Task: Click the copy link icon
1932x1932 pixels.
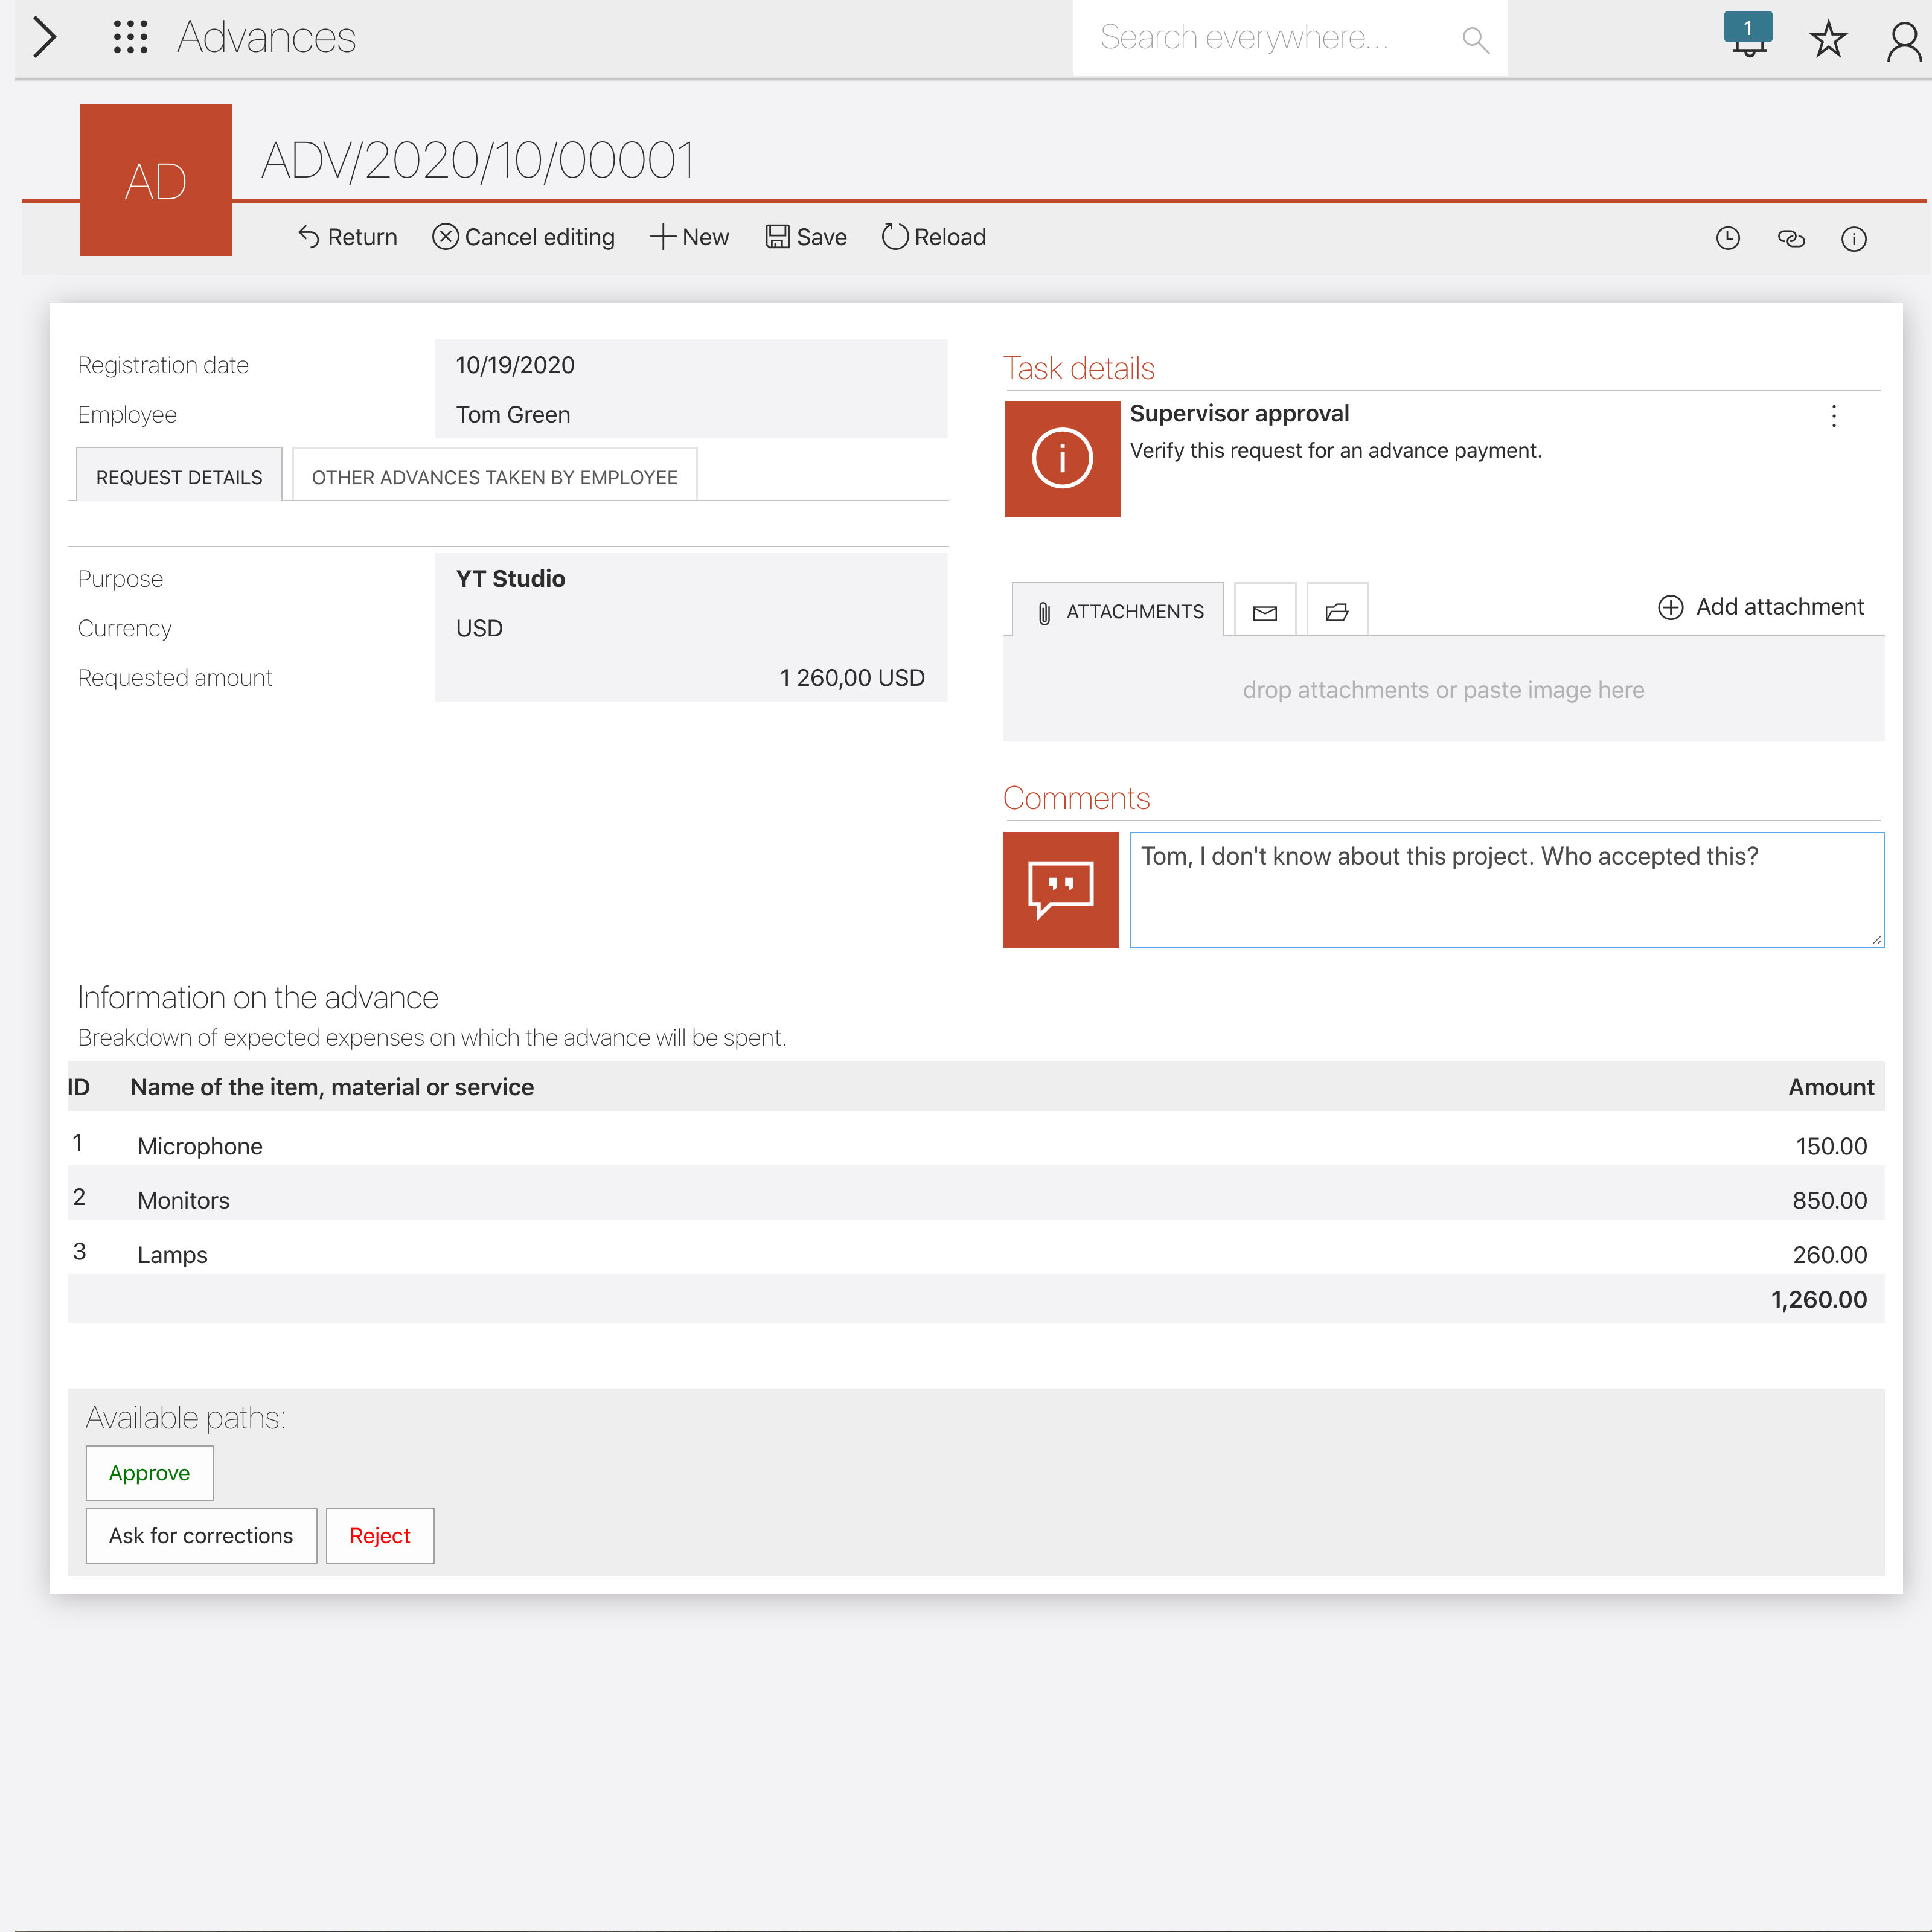Action: point(1790,238)
